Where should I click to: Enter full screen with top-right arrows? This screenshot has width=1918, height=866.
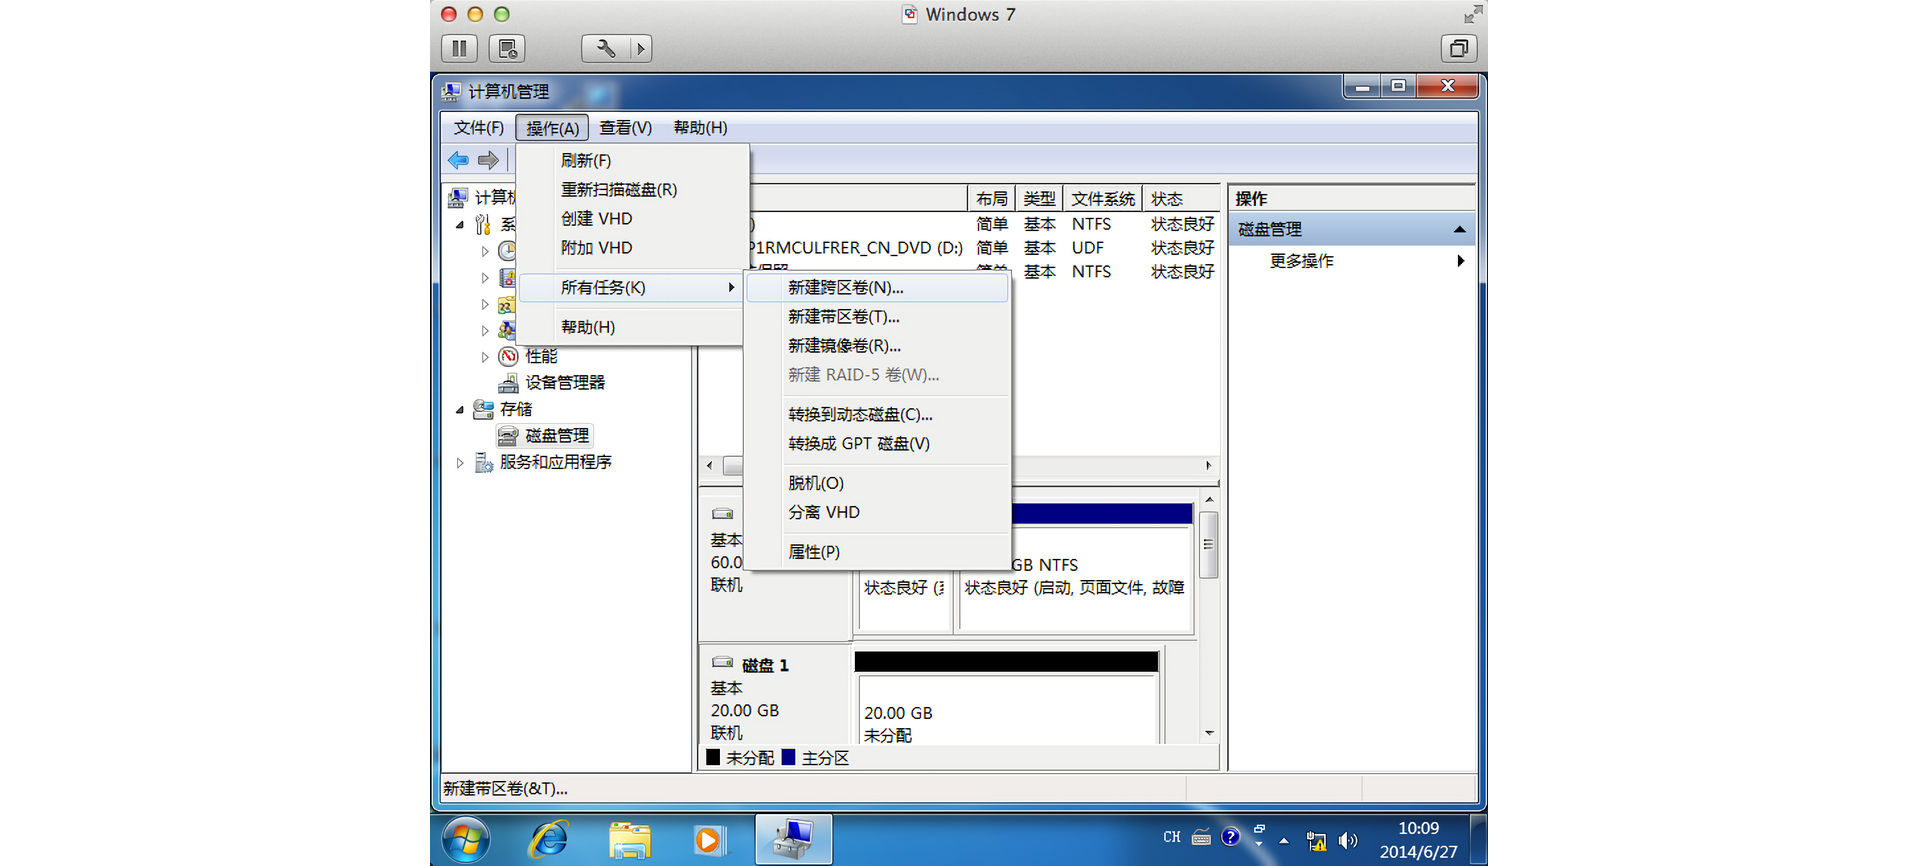coord(1473,14)
